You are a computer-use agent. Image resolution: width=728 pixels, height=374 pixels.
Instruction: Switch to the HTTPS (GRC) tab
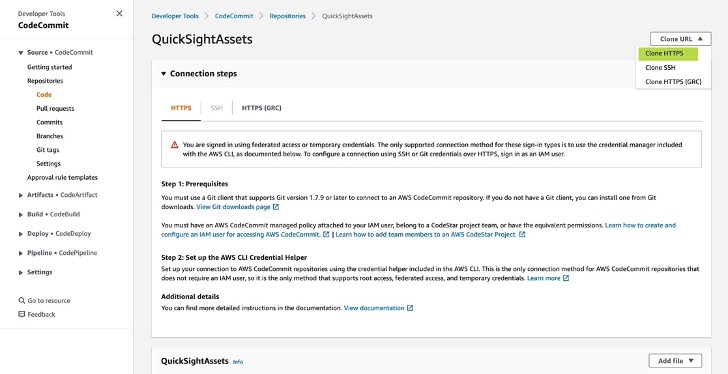(x=261, y=108)
